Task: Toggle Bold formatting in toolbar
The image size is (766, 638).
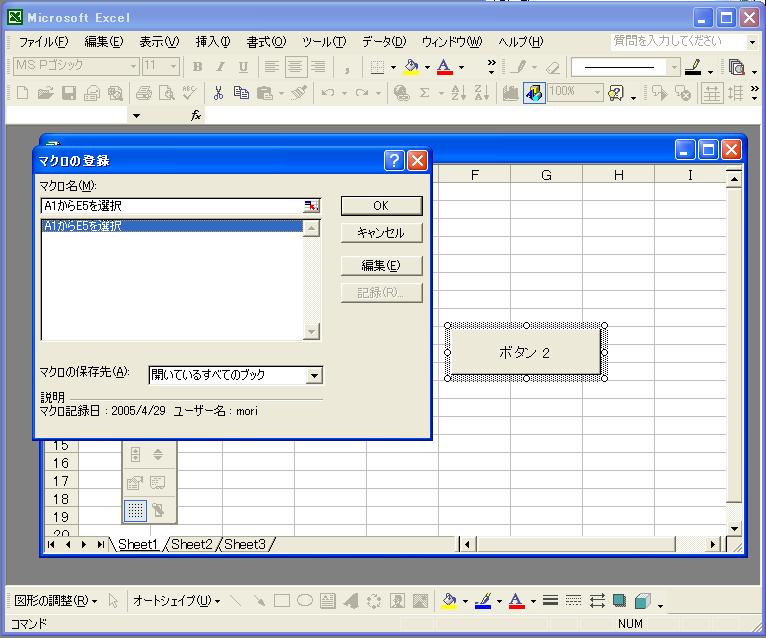Action: coord(197,66)
